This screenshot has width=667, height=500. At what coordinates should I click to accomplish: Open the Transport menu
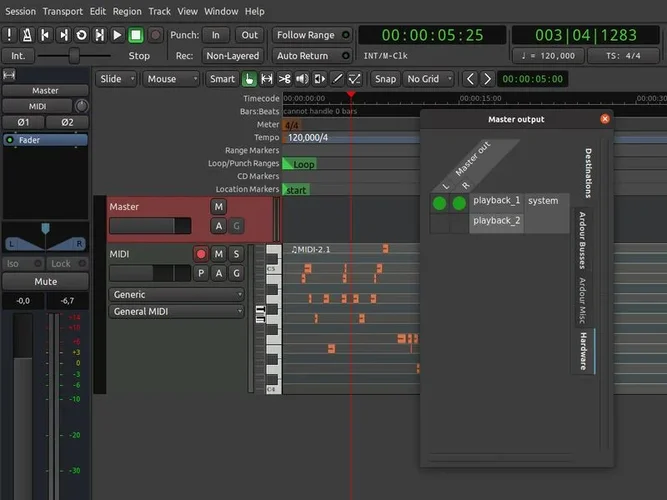[x=63, y=11]
